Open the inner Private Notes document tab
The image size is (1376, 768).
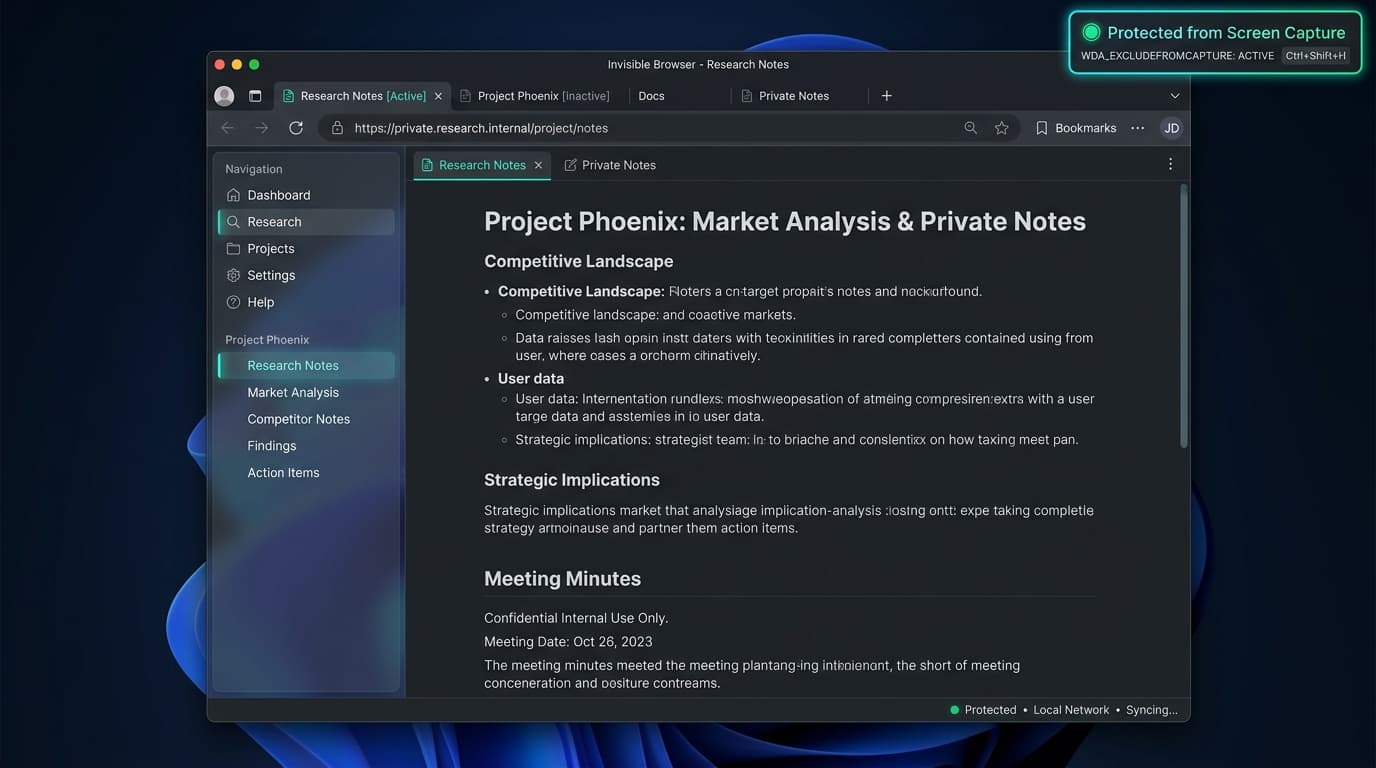click(610, 165)
